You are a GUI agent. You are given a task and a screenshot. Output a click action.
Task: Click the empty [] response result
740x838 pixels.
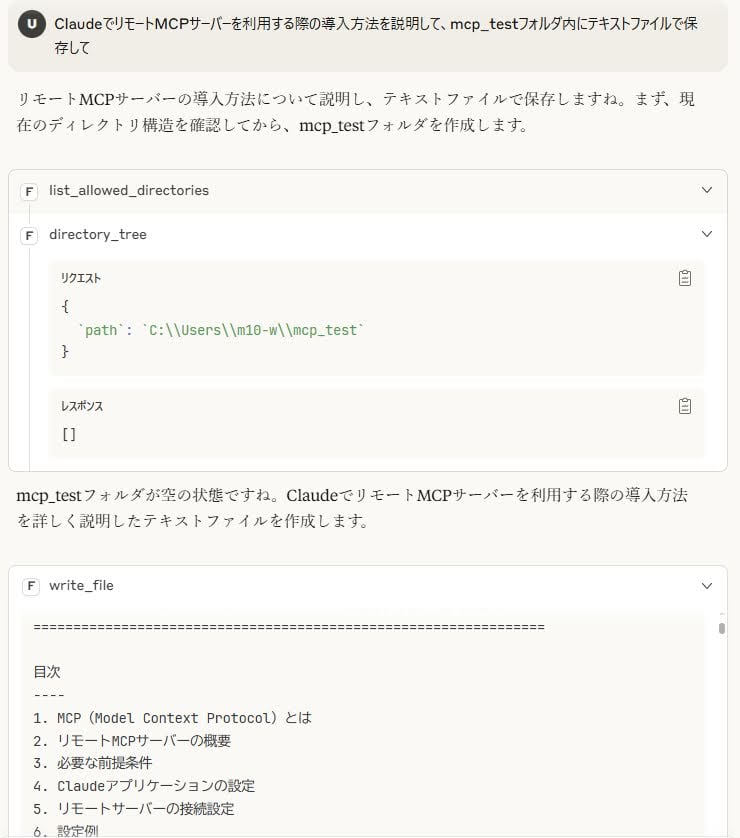[x=69, y=434]
